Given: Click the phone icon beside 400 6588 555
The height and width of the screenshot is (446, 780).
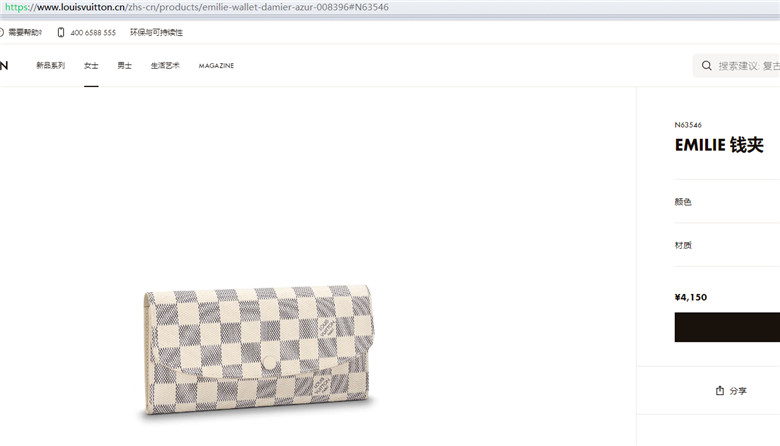Looking at the screenshot, I should click(61, 32).
